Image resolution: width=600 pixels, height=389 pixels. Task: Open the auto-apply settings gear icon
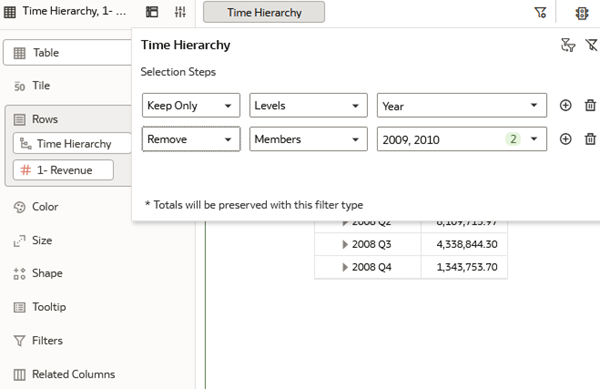(x=582, y=13)
